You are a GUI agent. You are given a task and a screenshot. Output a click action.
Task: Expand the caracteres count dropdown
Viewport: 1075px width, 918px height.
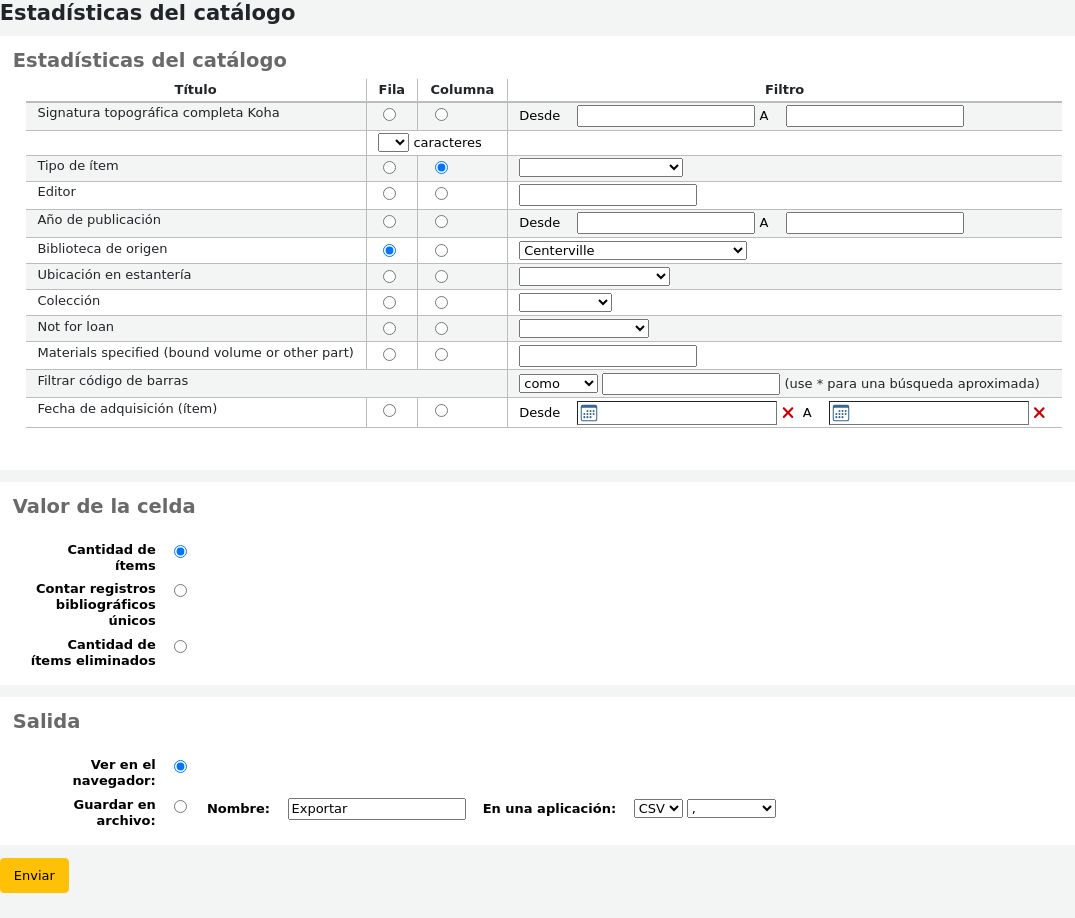pyautogui.click(x=393, y=143)
